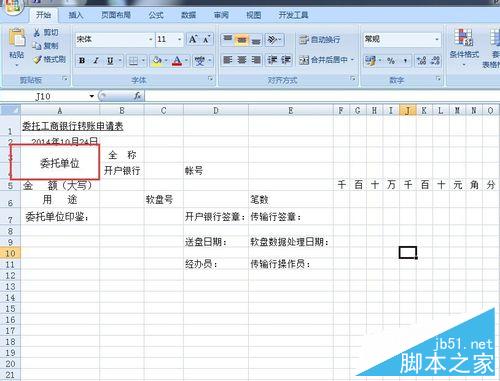
Task: Open the font name 宋体 dropdown
Action: pos(150,39)
